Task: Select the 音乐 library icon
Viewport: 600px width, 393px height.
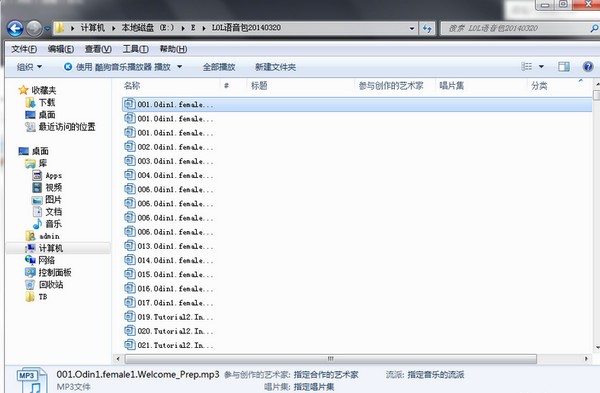Action: click(x=37, y=224)
